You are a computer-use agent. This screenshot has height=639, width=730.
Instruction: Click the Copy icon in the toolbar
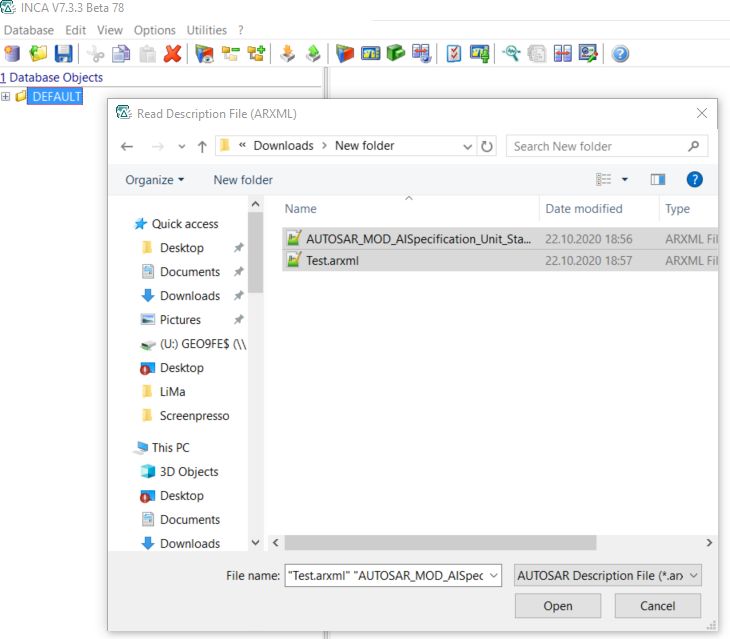[x=121, y=54]
